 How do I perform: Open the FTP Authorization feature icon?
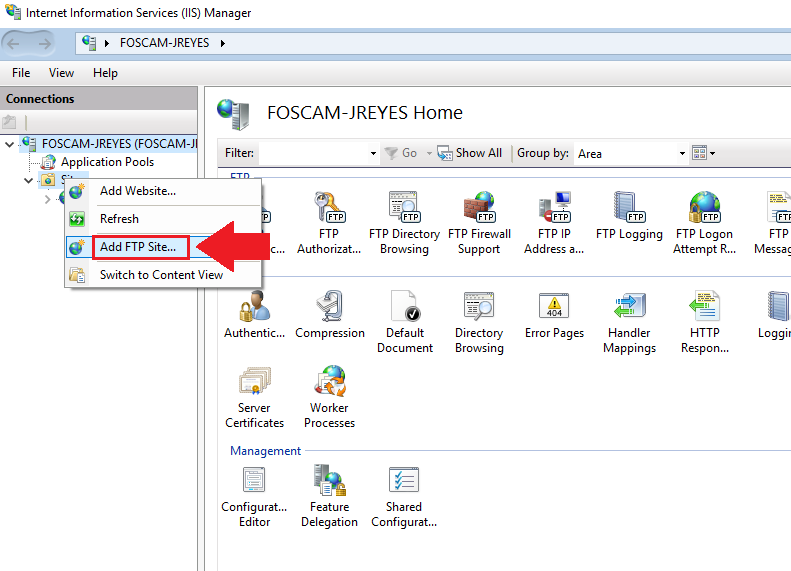[329, 223]
